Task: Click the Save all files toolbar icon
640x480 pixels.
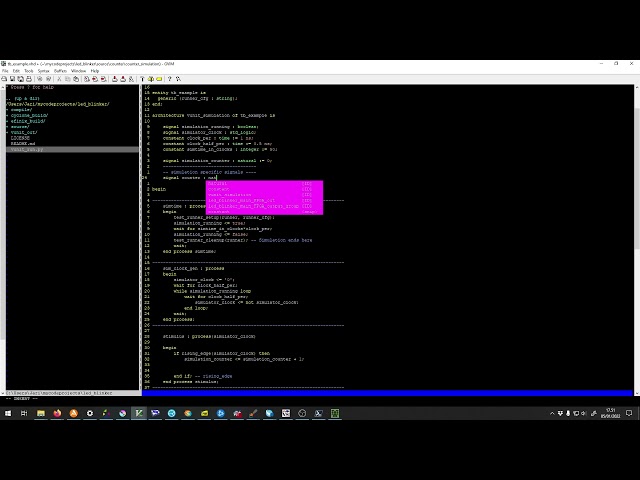Action: (20, 79)
